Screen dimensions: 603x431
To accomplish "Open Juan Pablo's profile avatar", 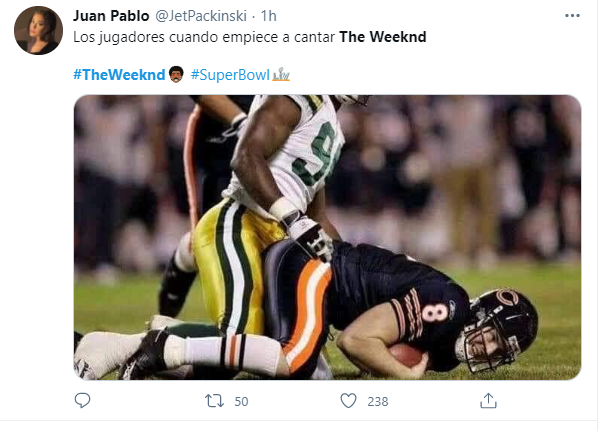I will point(38,30).
